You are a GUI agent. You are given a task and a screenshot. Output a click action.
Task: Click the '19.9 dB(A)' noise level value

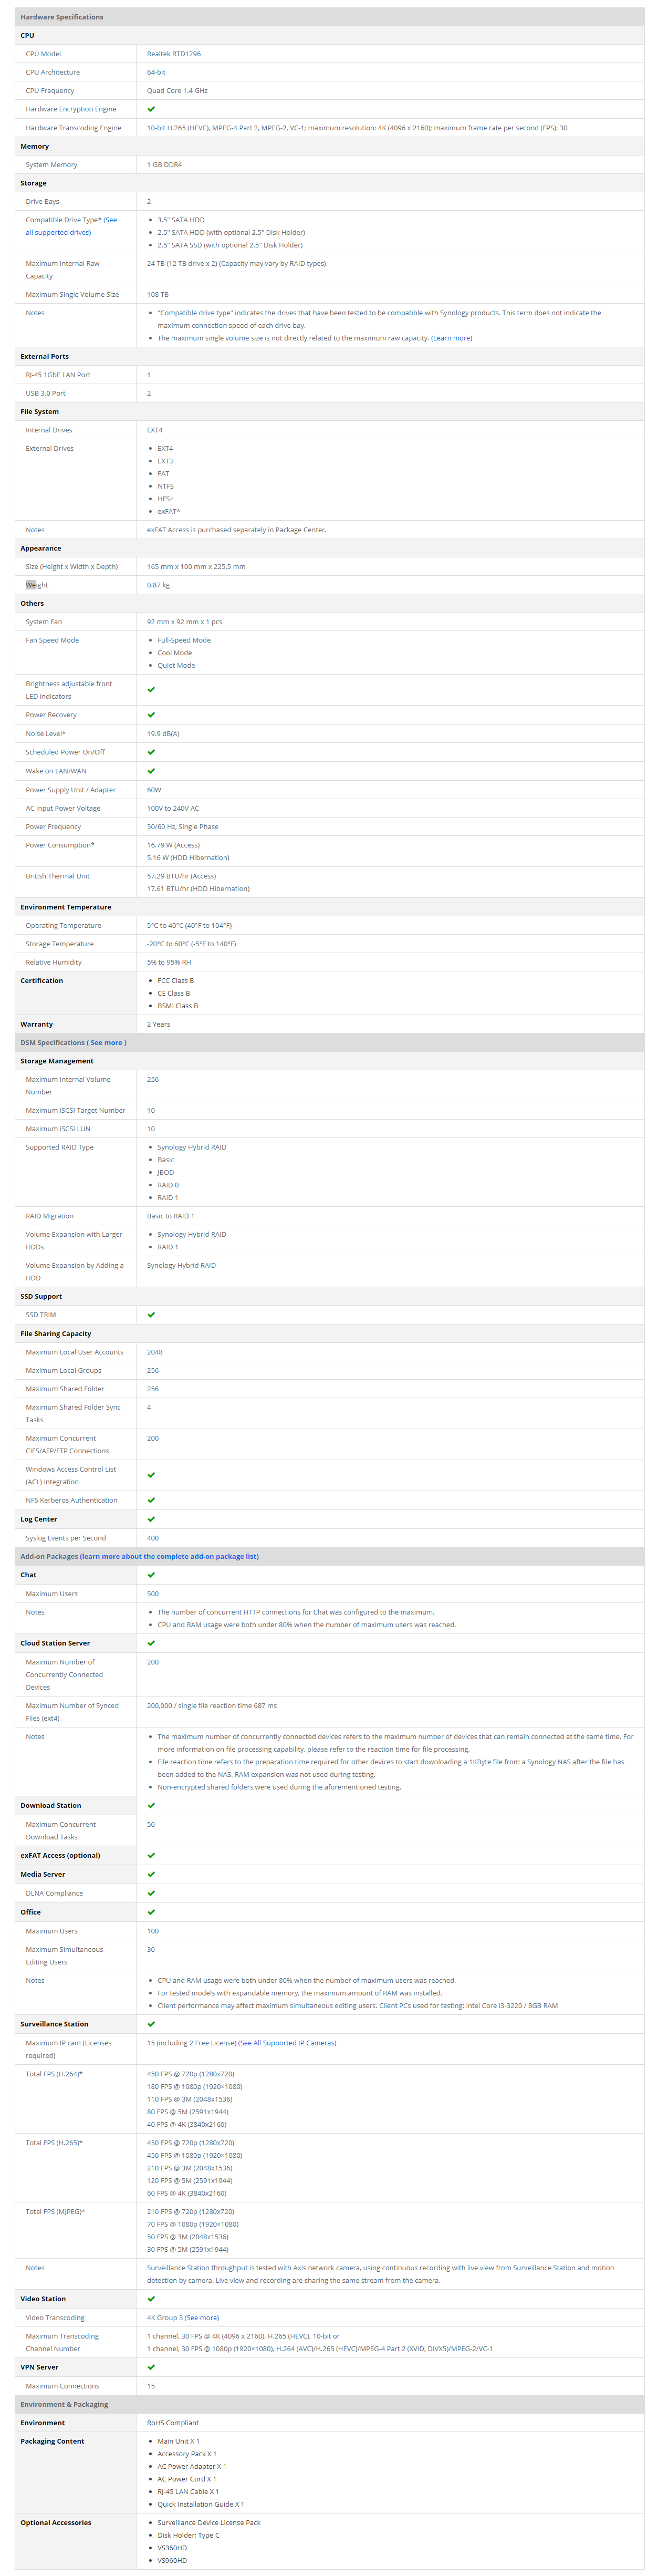(163, 734)
